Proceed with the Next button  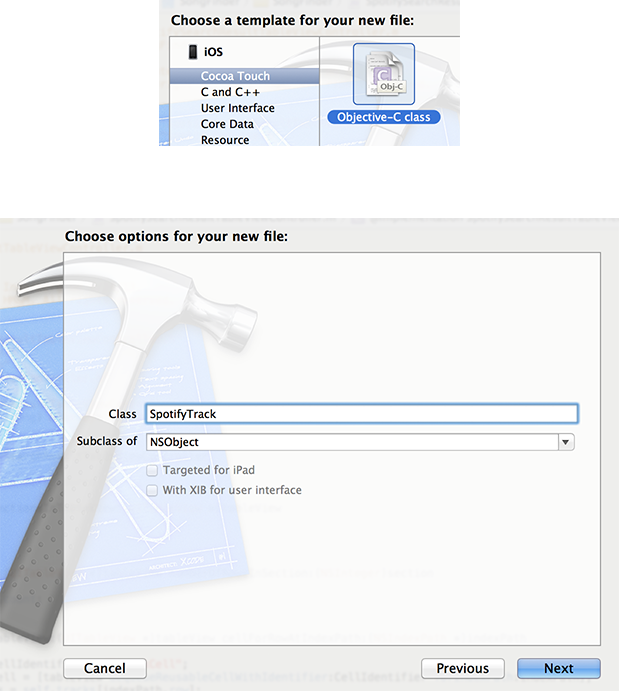(559, 669)
